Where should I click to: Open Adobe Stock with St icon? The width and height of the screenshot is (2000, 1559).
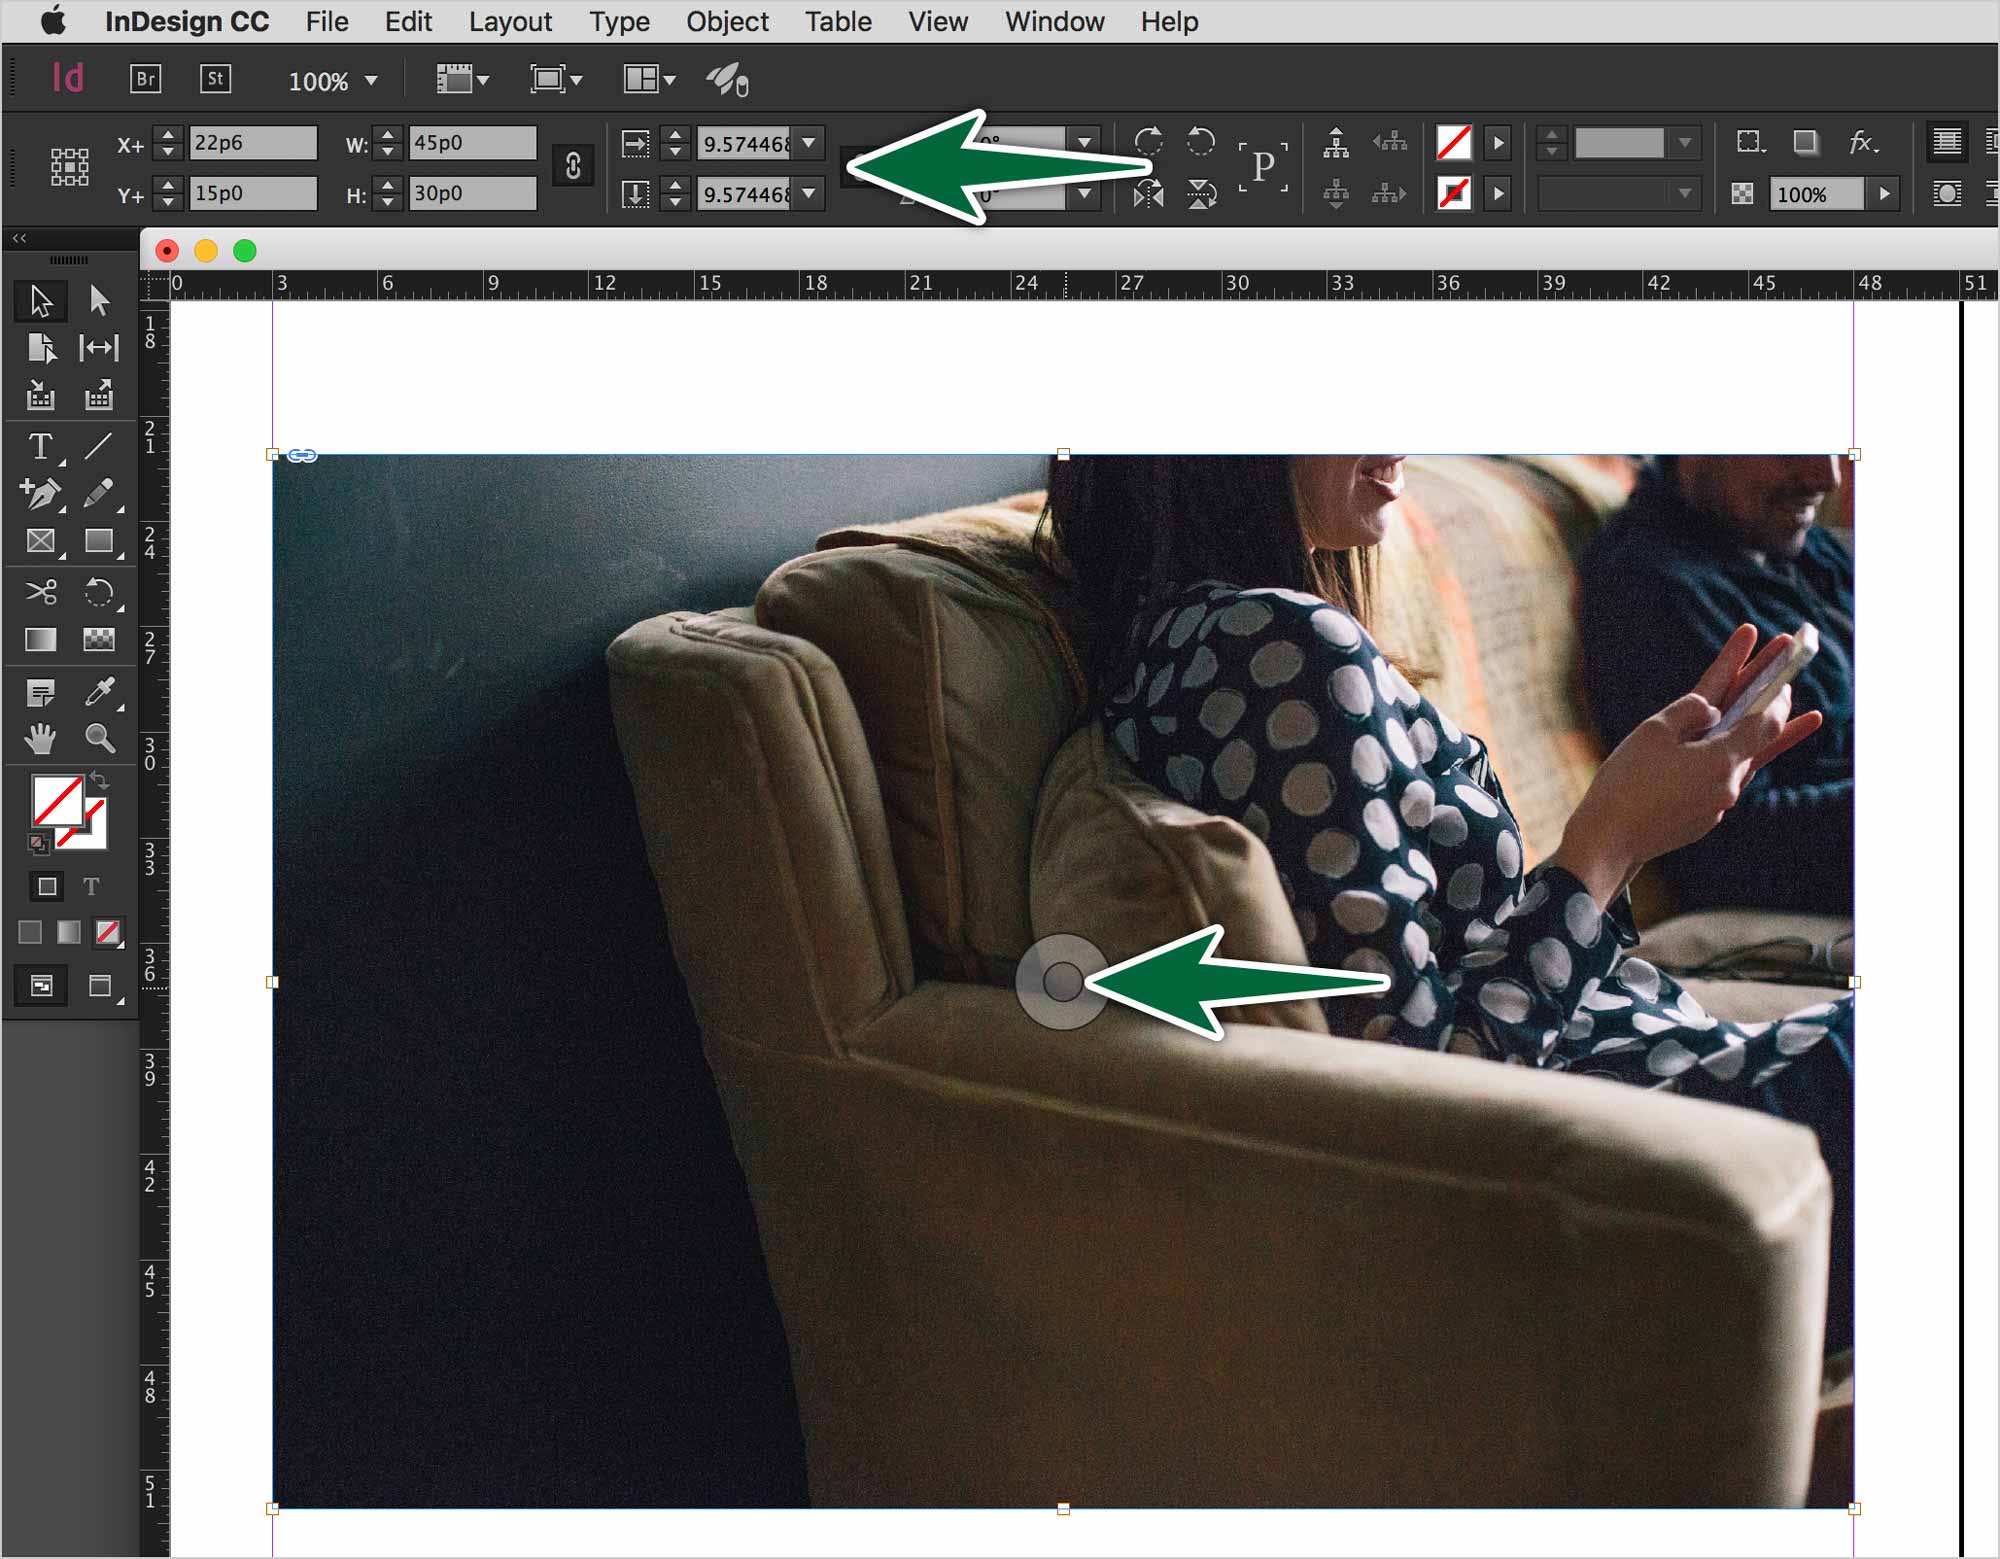215,79
